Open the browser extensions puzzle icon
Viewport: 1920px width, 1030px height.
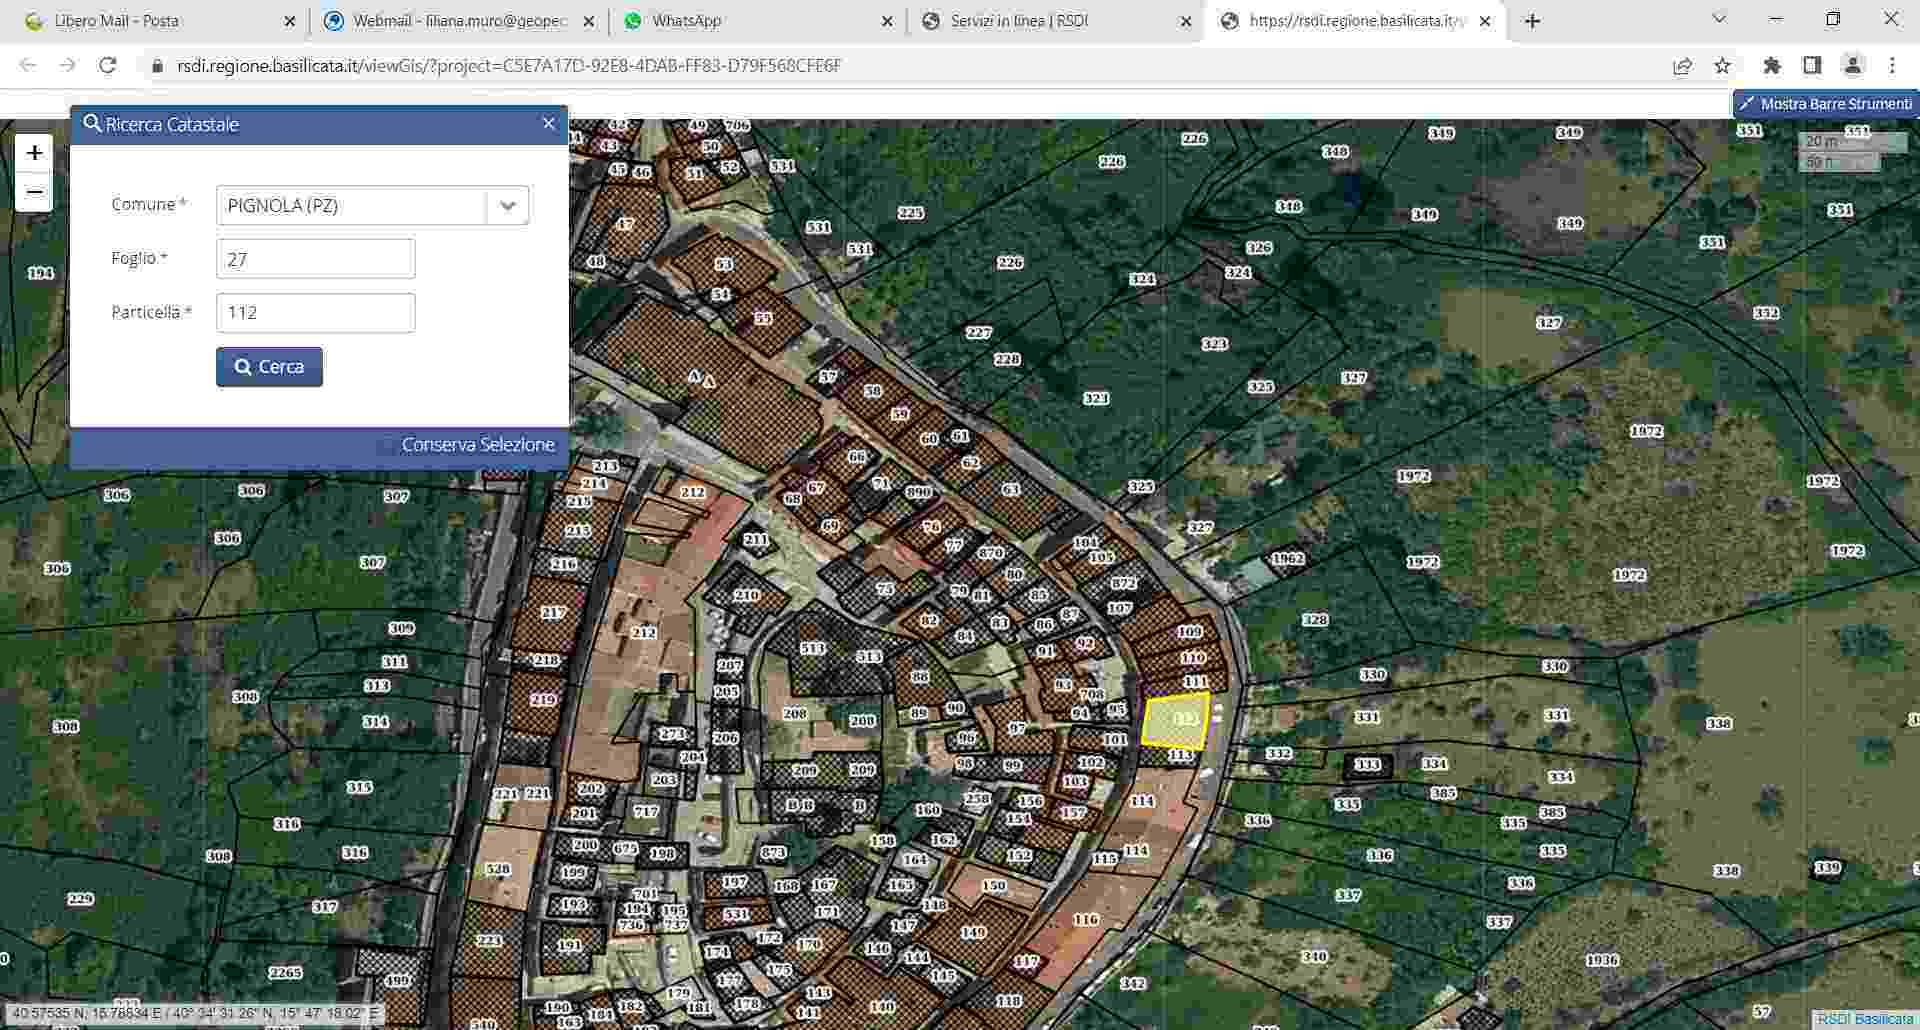coord(1771,66)
